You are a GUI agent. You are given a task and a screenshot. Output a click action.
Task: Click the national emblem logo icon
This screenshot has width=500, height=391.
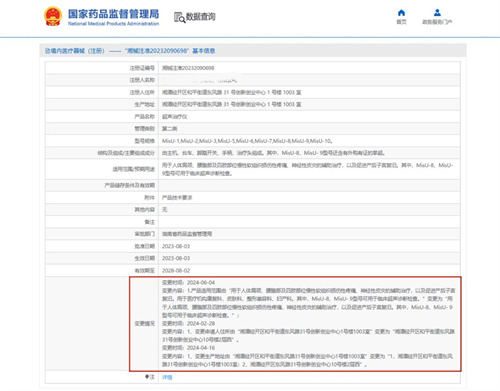pos(53,16)
